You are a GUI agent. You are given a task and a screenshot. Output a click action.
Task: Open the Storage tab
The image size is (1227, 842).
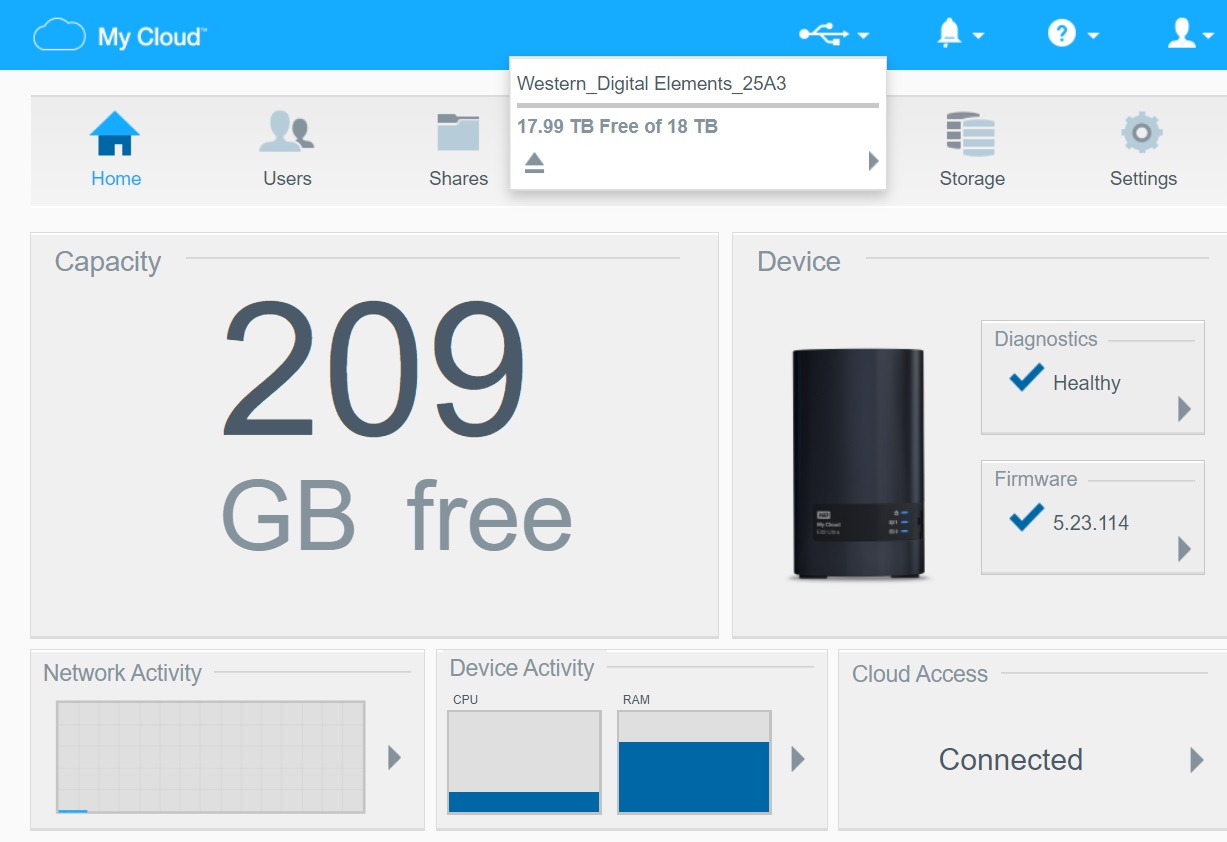coord(972,150)
